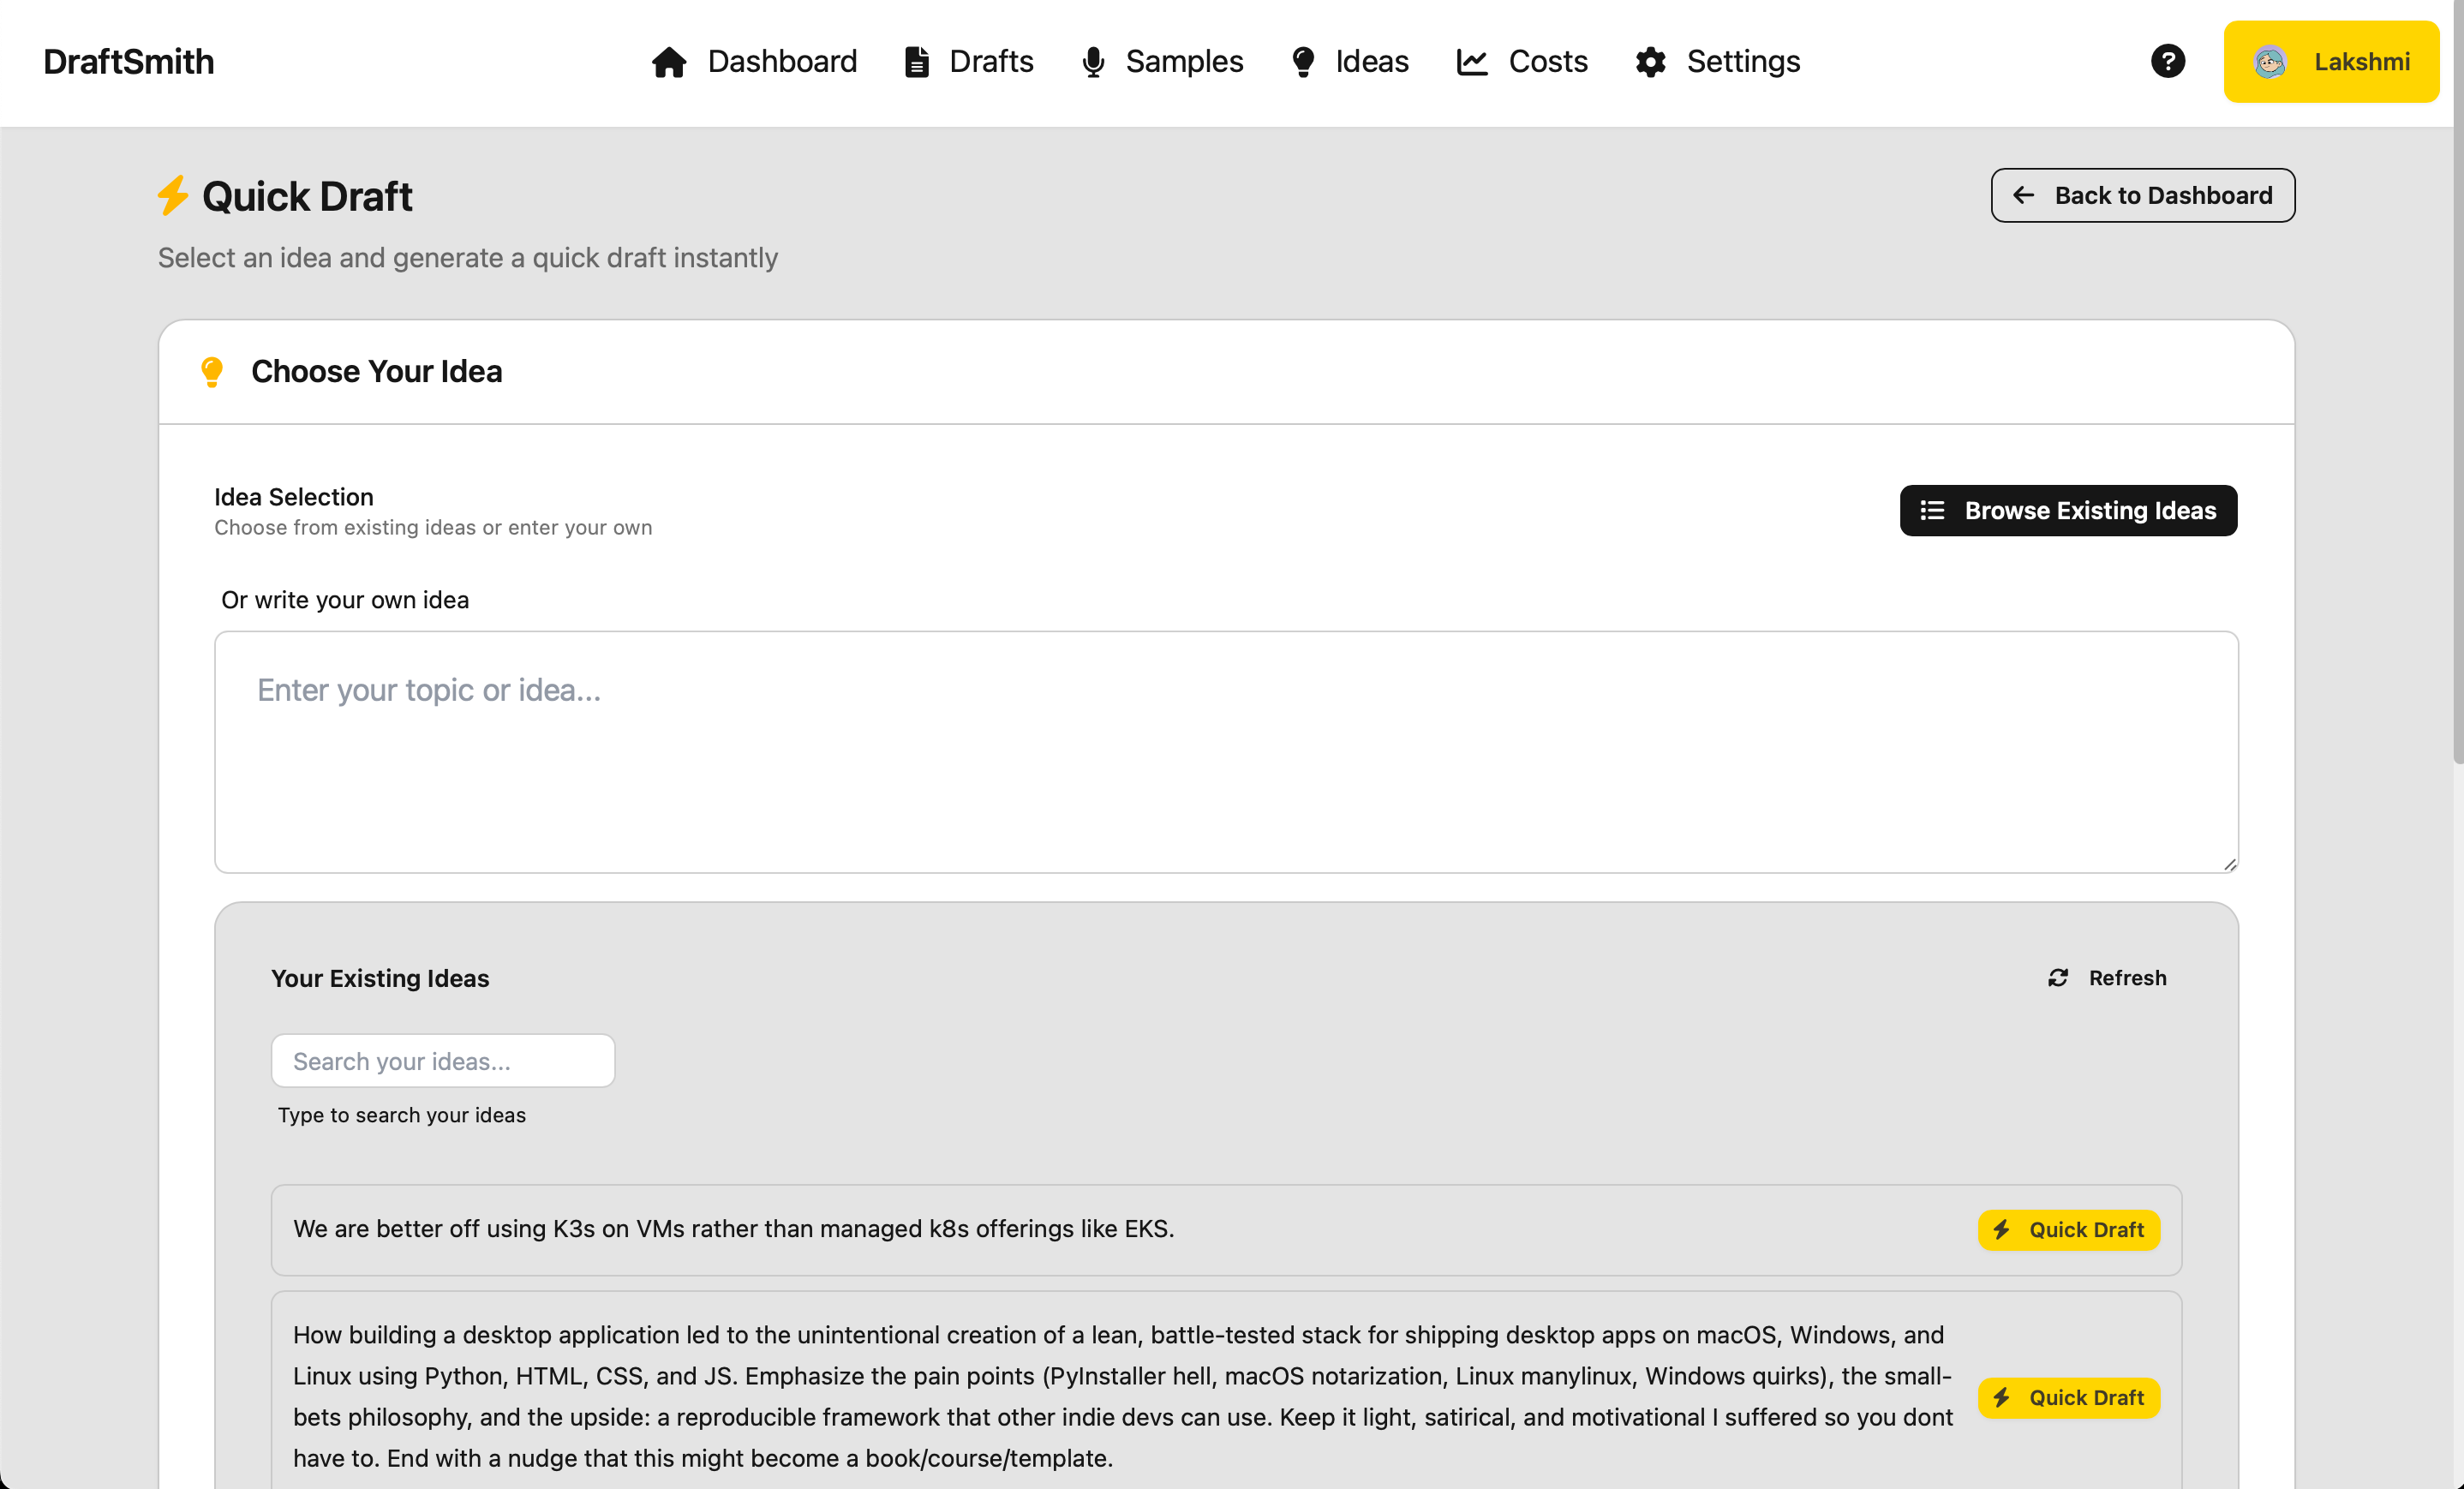Click the Dashboard home icon
The image size is (2464, 1489).
coord(669,62)
